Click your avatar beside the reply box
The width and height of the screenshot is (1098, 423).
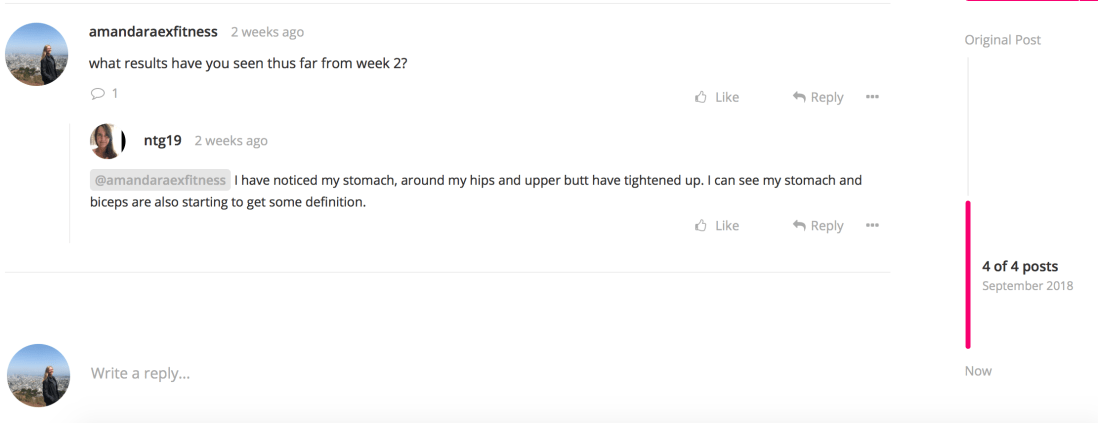coord(38,375)
